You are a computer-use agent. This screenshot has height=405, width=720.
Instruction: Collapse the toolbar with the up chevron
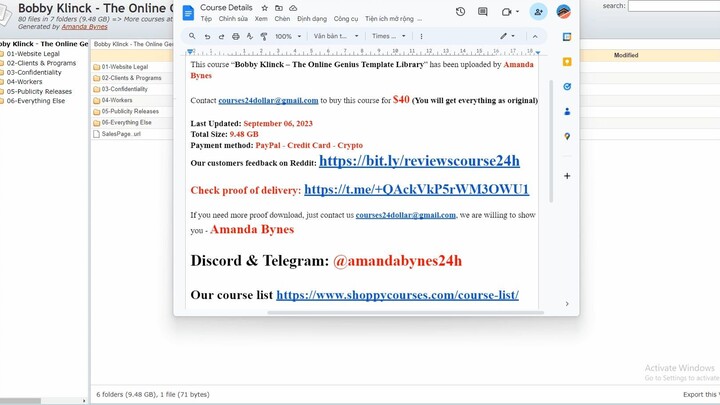535,36
